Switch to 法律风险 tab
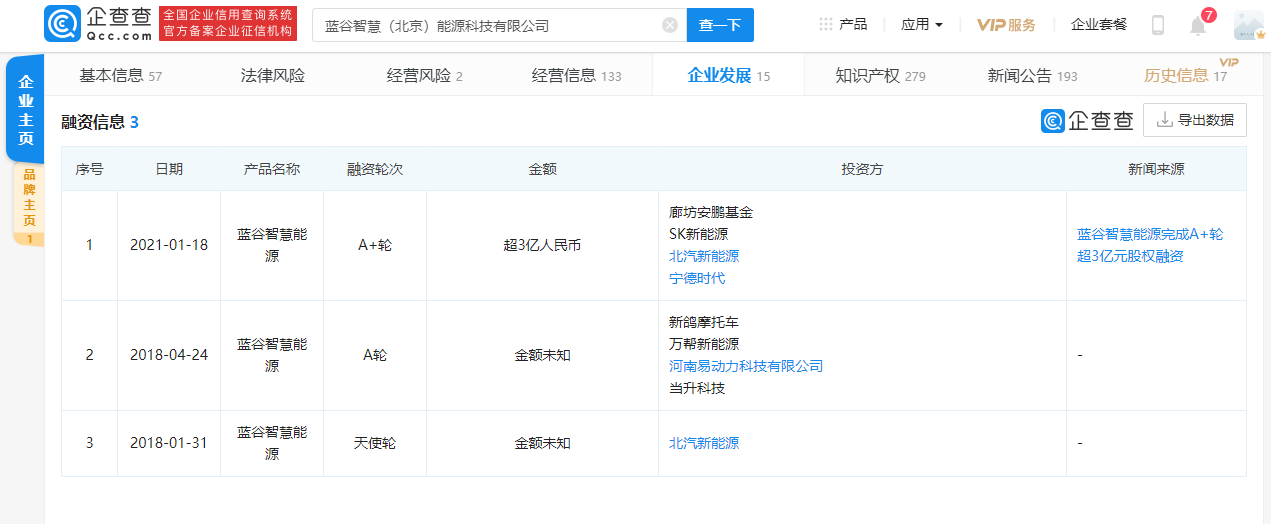1271x524 pixels. pyautogui.click(x=273, y=75)
